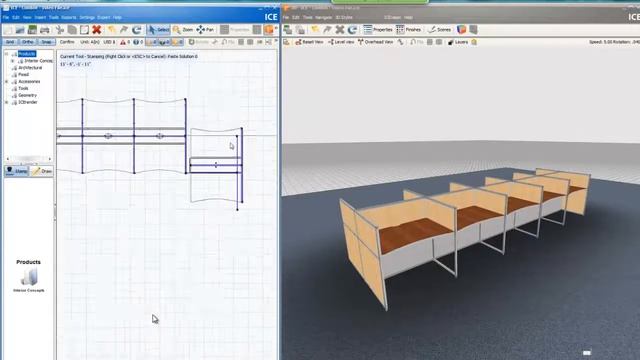The width and height of the screenshot is (640, 360).
Task: Toggle the Ortho button
Action: [28, 42]
